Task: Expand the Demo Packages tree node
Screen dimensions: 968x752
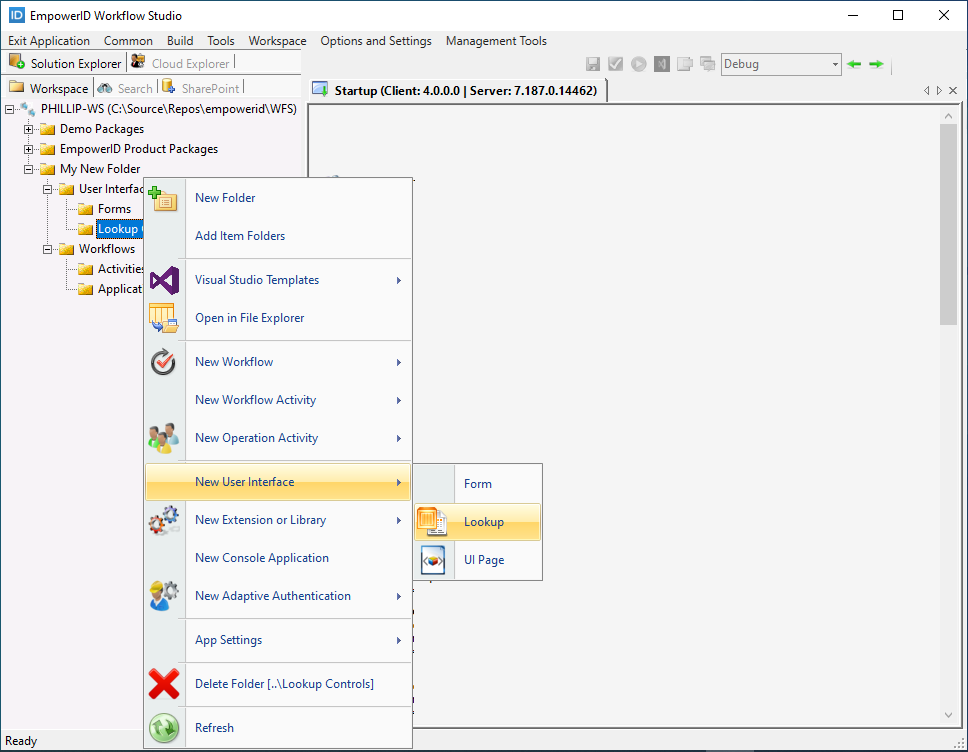Action: click(30, 128)
